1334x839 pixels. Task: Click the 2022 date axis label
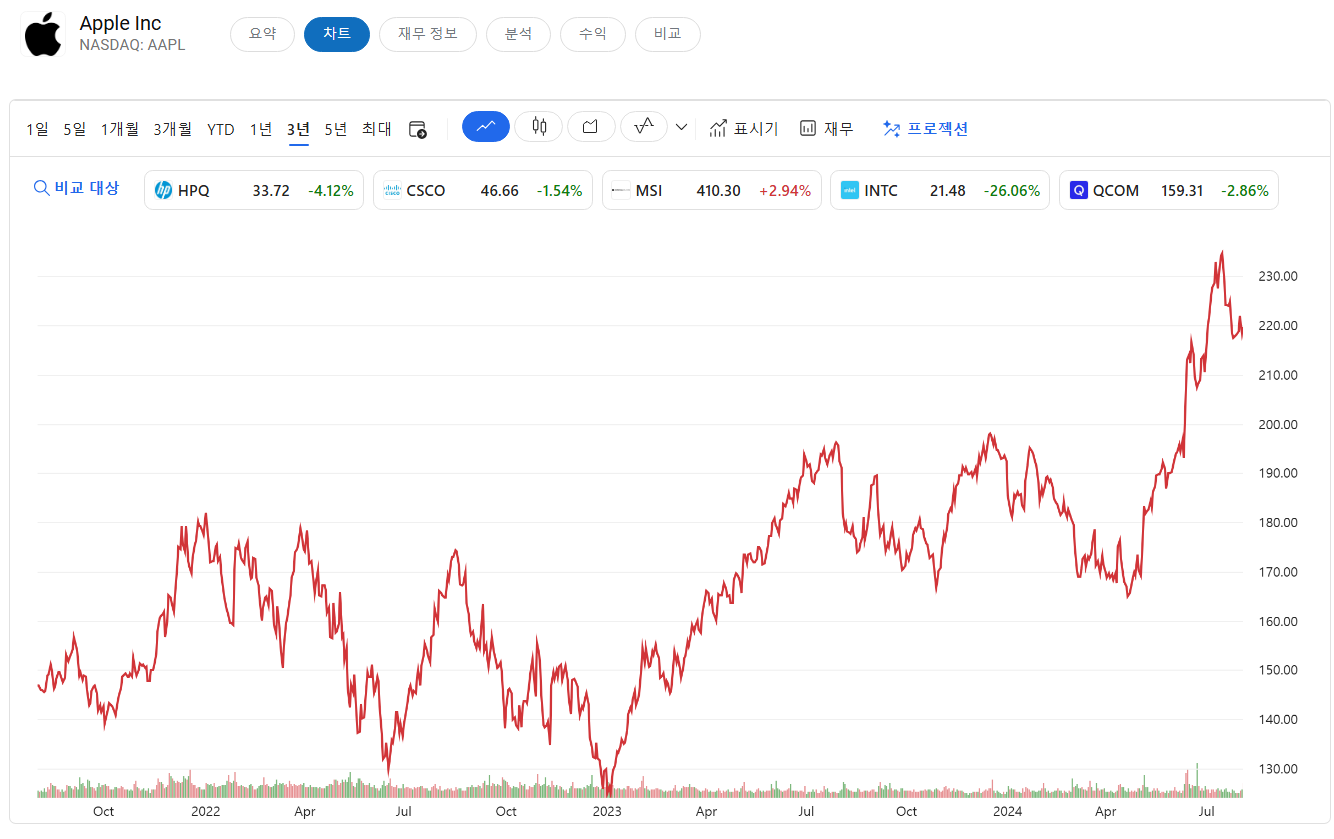pyautogui.click(x=205, y=811)
